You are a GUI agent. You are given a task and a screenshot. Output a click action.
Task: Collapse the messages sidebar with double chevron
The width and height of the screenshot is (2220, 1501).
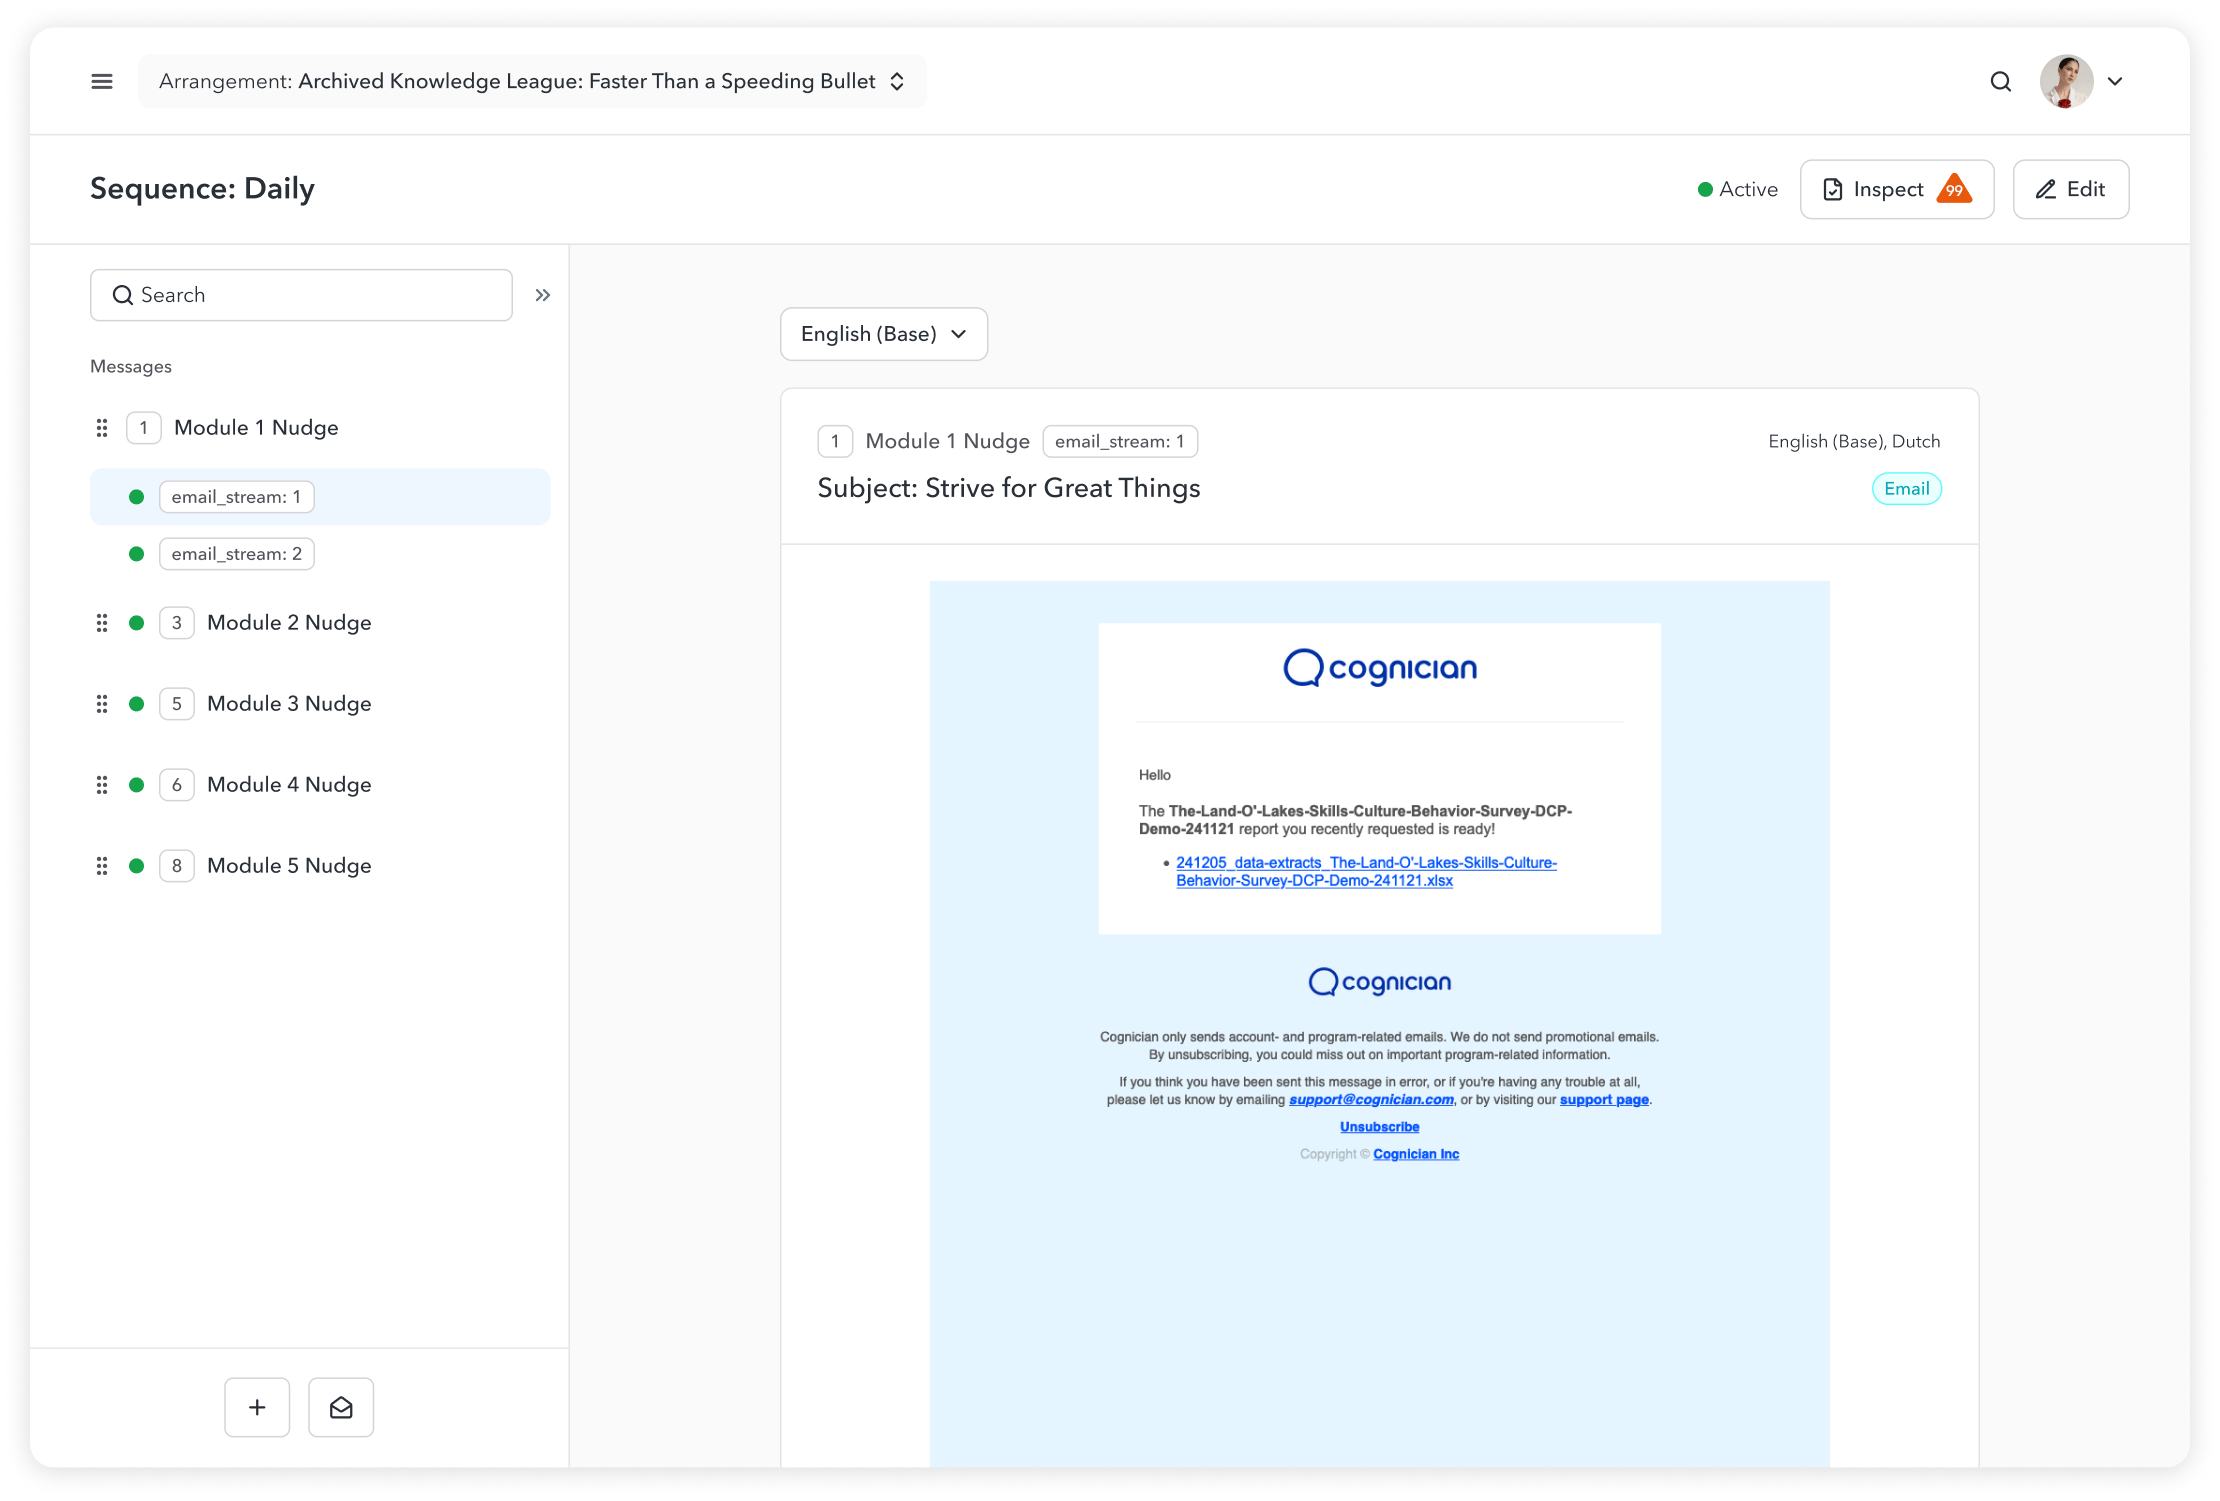(x=542, y=295)
